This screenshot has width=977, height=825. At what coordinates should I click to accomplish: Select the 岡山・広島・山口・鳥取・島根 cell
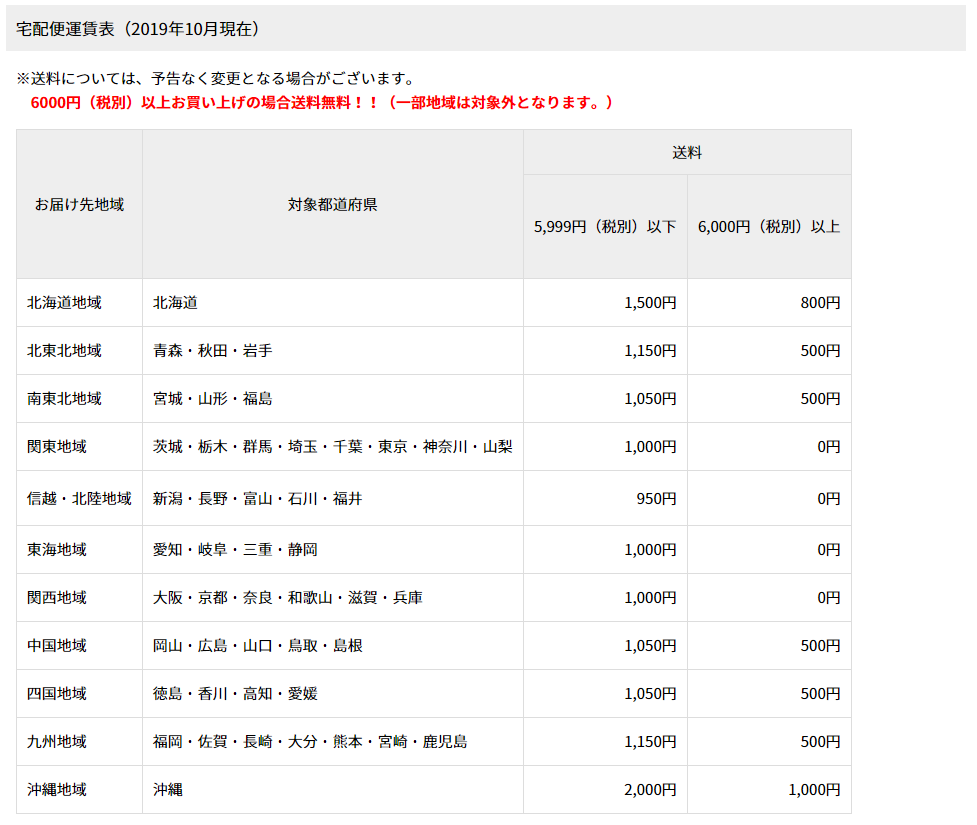coord(257,645)
